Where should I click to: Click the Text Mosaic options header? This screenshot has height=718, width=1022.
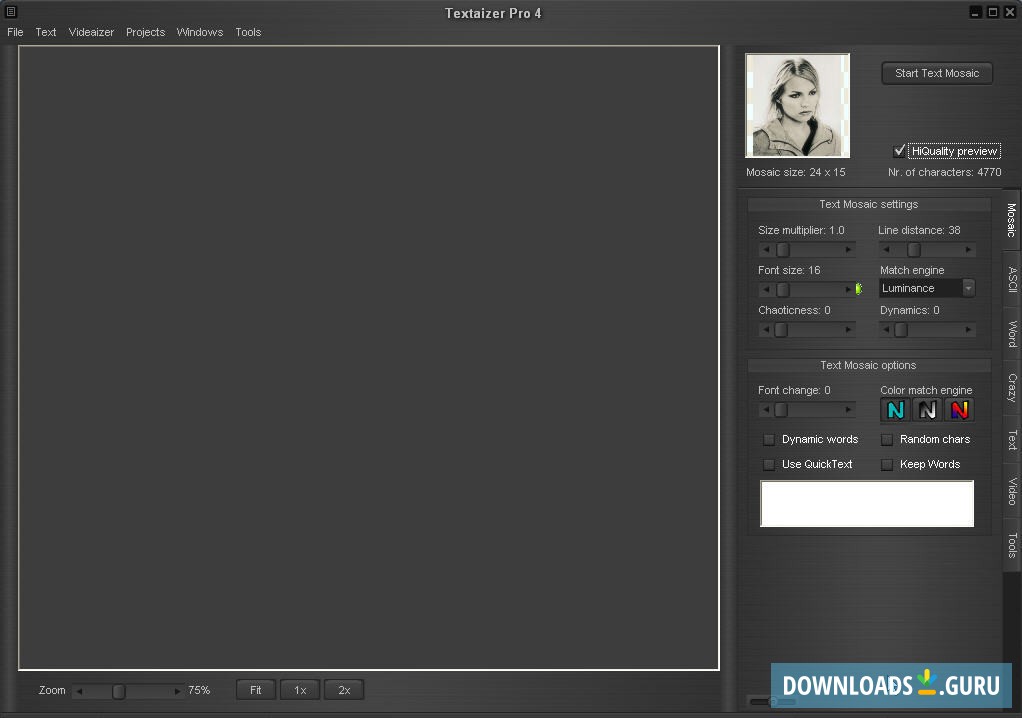coord(868,366)
